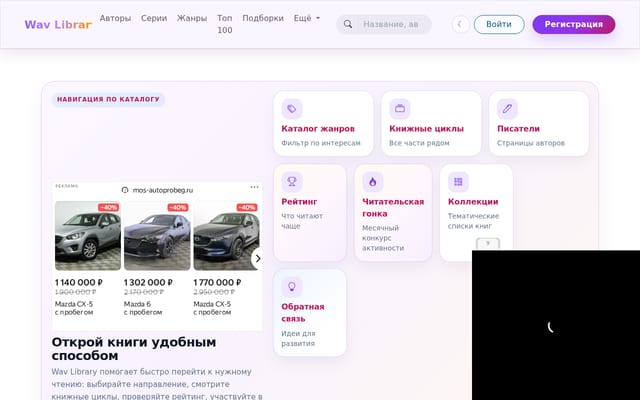This screenshot has height=400, width=640.
Task: Open the Авторы menu item
Action: tap(115, 18)
